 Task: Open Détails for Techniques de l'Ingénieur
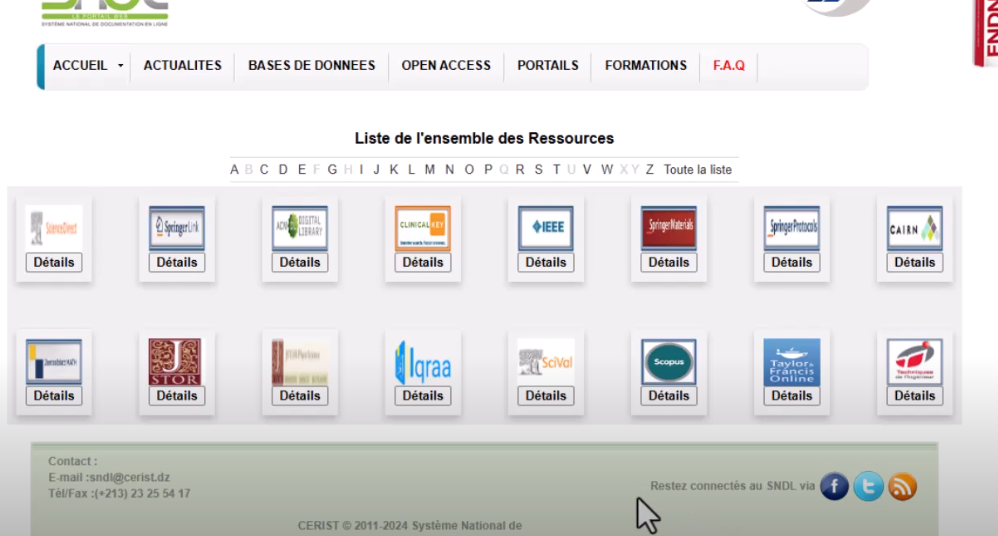pyautogui.click(x=915, y=395)
